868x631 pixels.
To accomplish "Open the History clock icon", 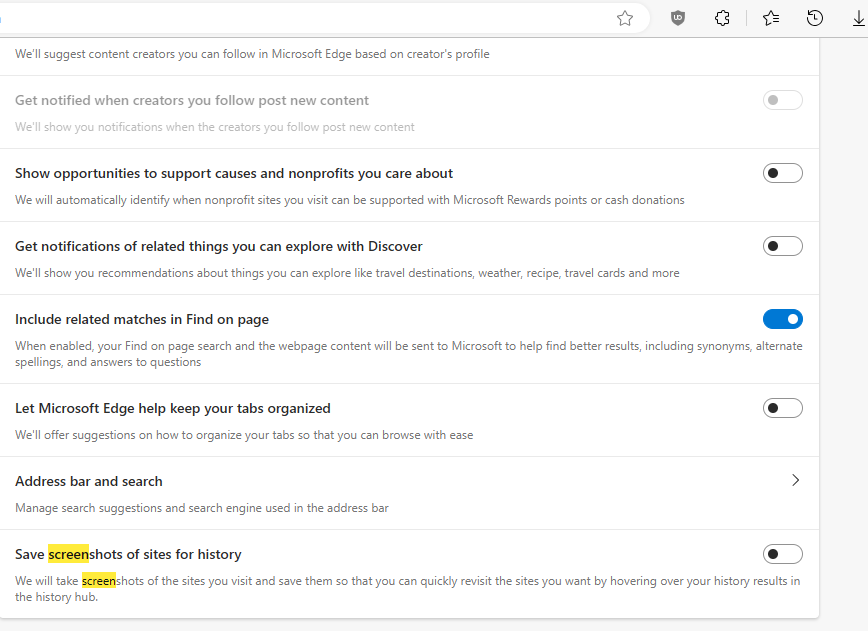I will pyautogui.click(x=815, y=18).
